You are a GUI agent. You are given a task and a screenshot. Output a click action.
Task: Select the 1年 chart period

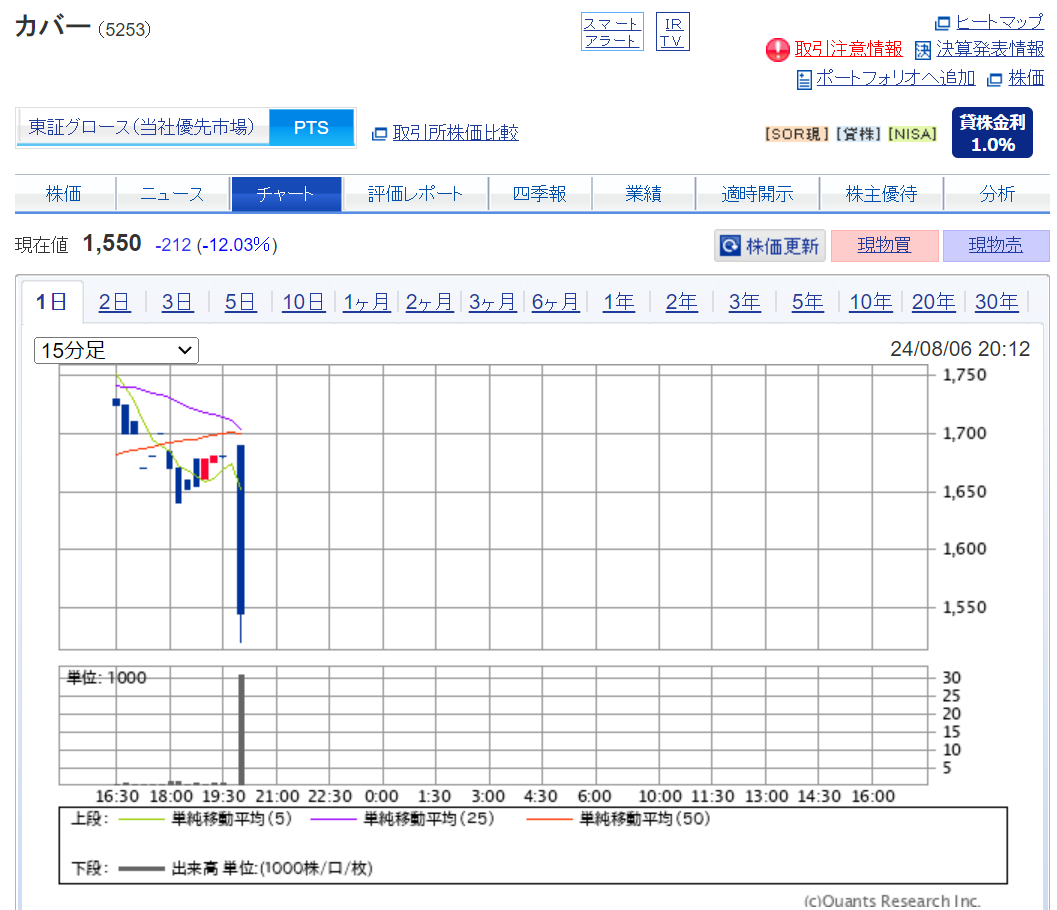tap(619, 302)
